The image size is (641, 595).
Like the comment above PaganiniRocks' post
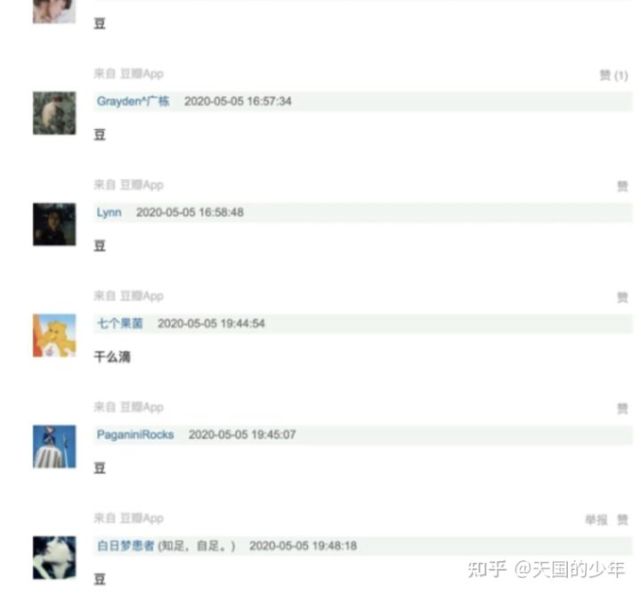pyautogui.click(x=622, y=409)
